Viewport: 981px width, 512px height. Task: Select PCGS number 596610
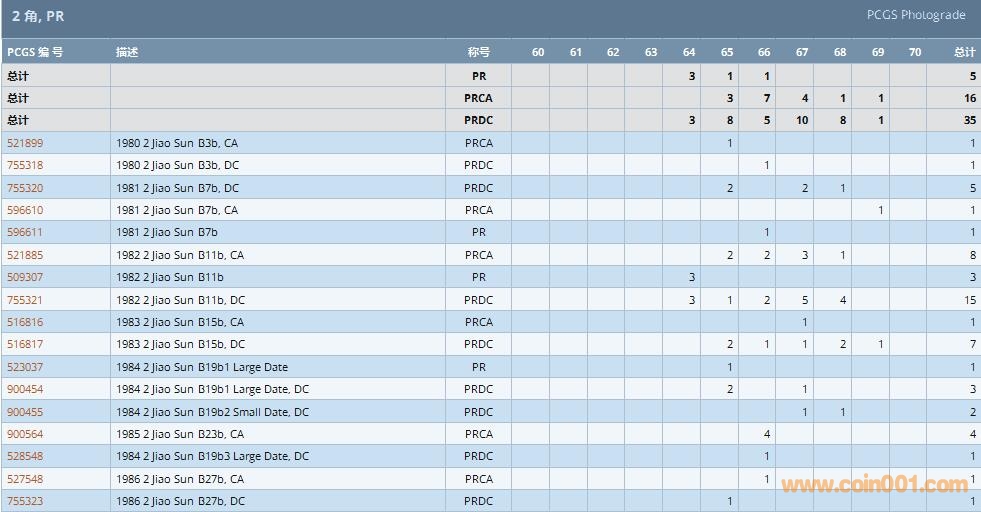(x=25, y=210)
